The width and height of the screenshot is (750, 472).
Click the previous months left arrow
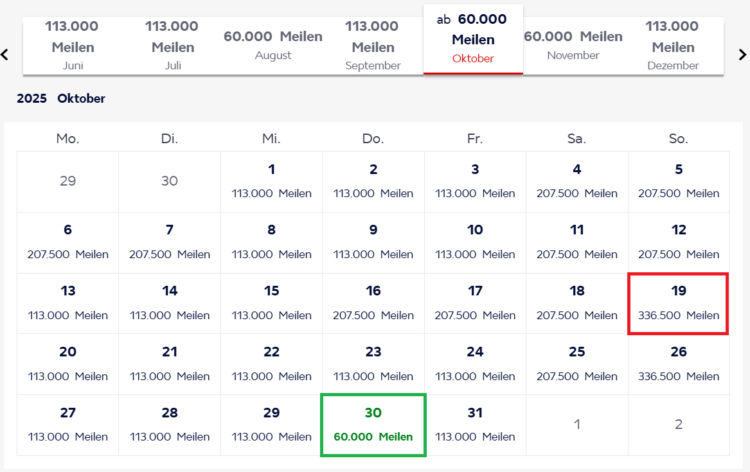(x=5, y=55)
